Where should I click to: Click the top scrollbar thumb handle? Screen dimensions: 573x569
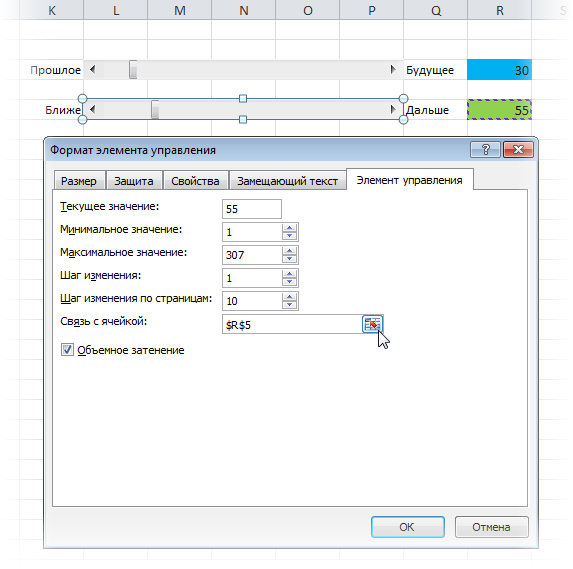[133, 69]
